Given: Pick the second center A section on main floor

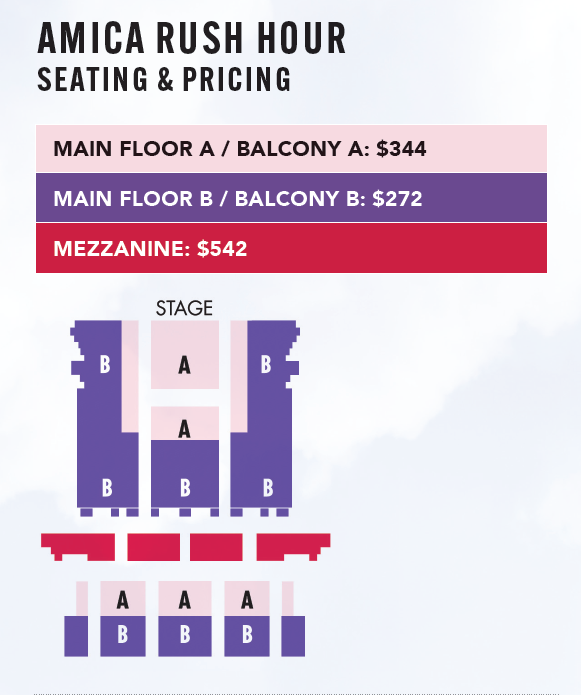Looking at the screenshot, I should tap(185, 423).
